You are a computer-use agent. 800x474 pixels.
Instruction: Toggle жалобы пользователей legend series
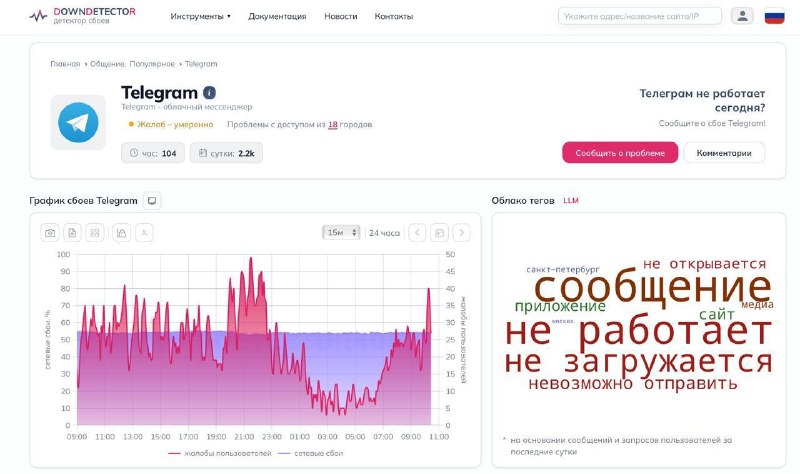tap(219, 453)
